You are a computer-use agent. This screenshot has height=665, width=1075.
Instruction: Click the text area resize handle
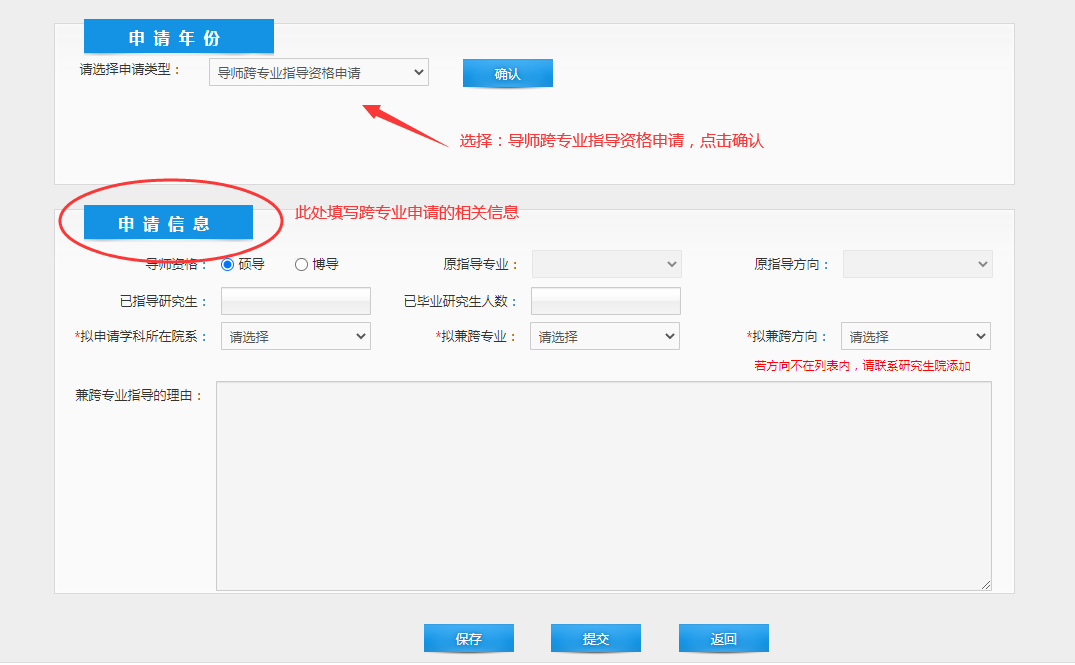986,584
